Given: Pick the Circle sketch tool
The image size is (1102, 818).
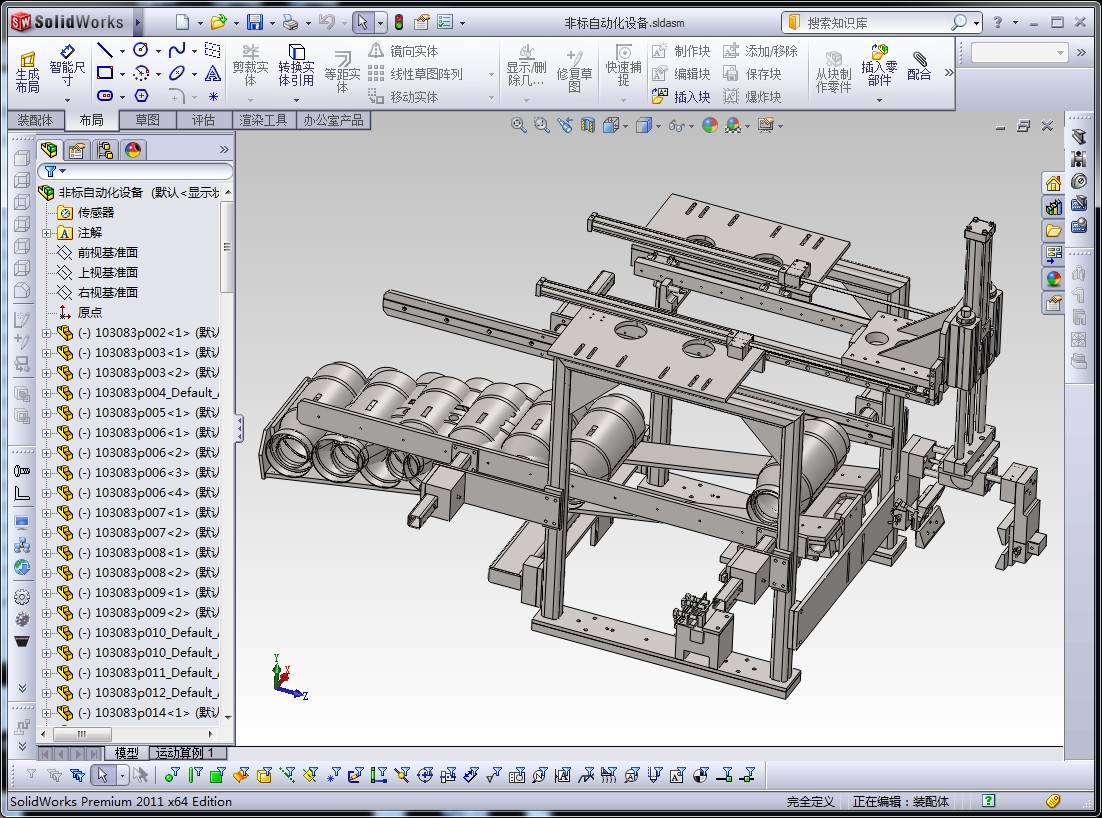Looking at the screenshot, I should tap(141, 50).
